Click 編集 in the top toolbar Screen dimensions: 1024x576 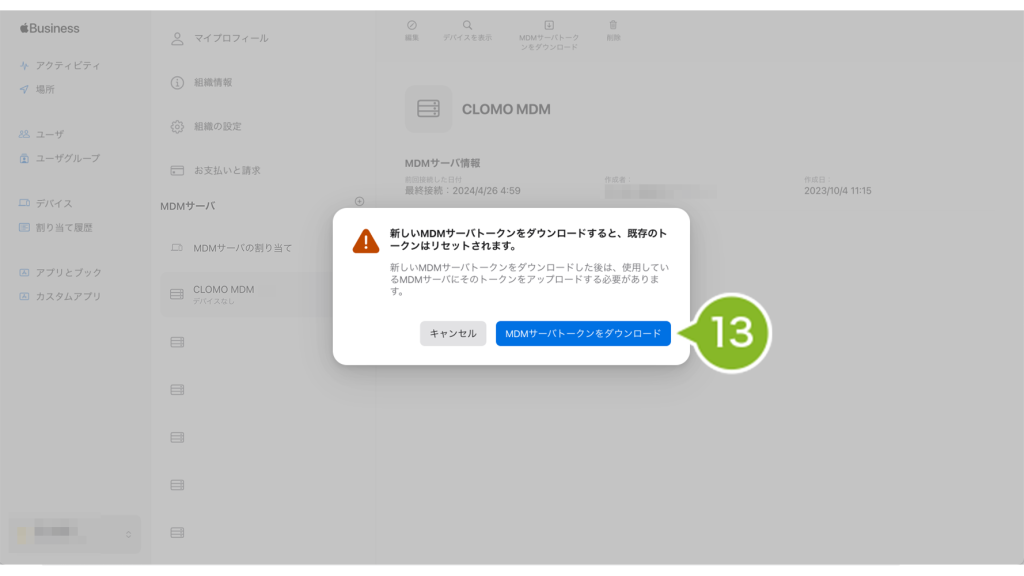411,31
